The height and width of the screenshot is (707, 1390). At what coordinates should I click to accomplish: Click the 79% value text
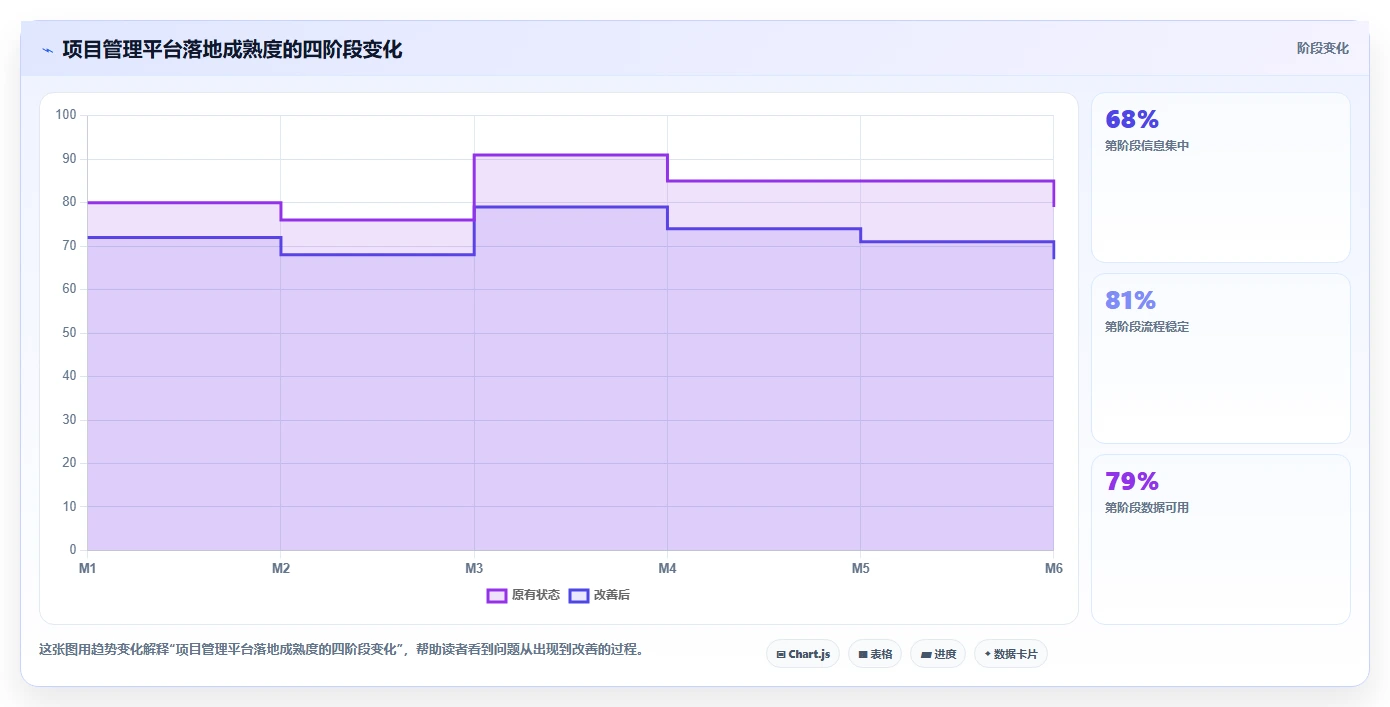[x=1132, y=482]
